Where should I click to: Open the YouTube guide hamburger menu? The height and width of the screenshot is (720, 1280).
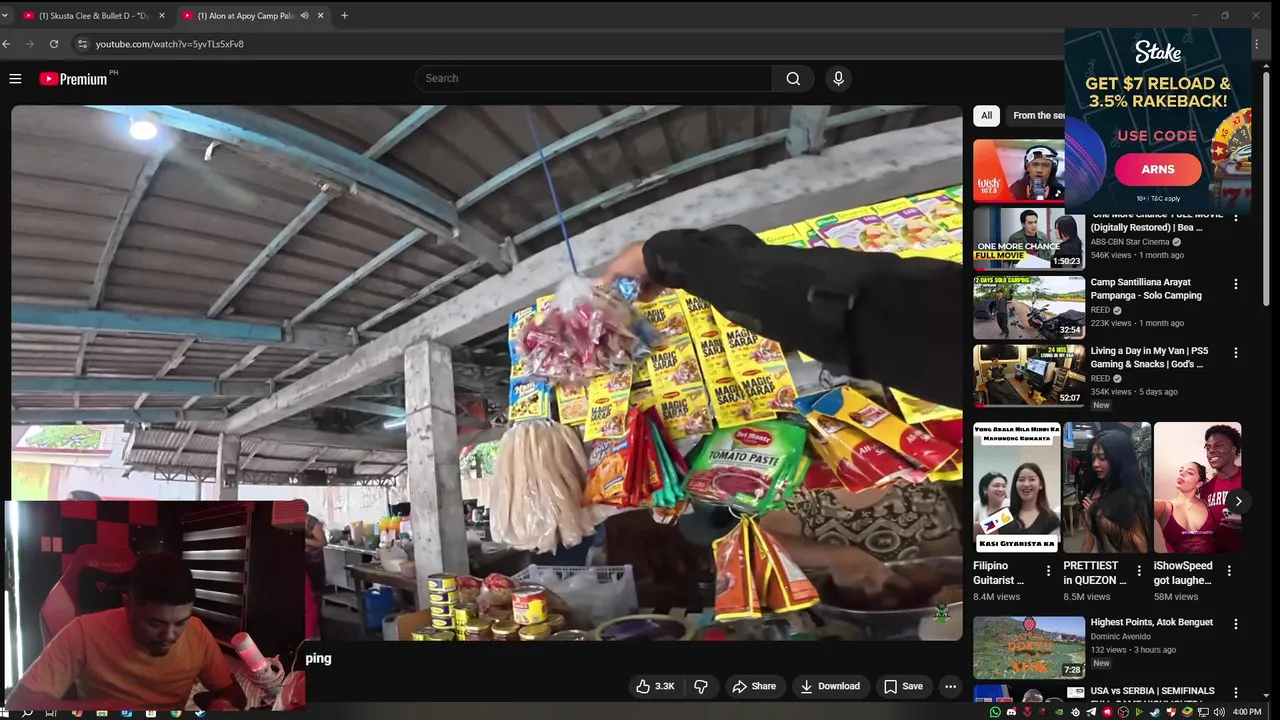(15, 78)
